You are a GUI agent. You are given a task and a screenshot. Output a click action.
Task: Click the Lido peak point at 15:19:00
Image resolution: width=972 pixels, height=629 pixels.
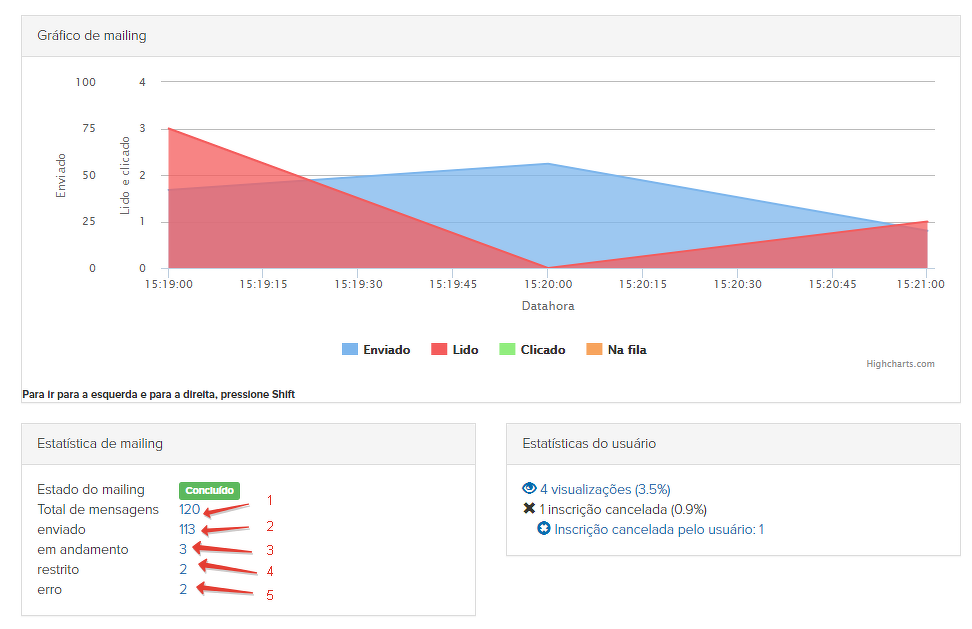(169, 128)
